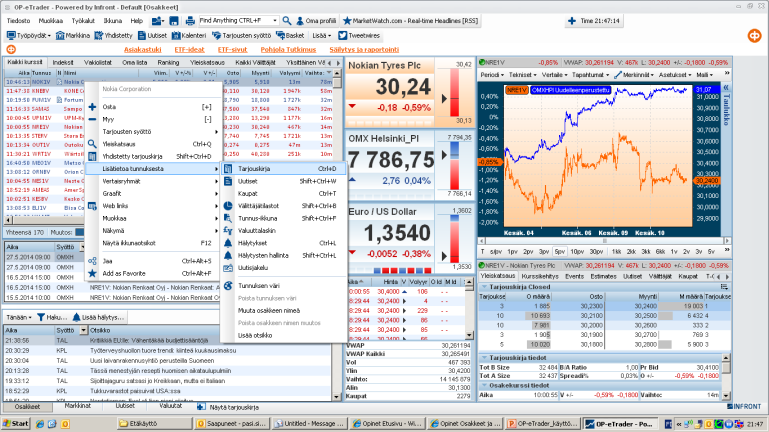The height and width of the screenshot is (432, 769).
Task: Open Yhdistetty toolbar item
Action: pos(113,35)
